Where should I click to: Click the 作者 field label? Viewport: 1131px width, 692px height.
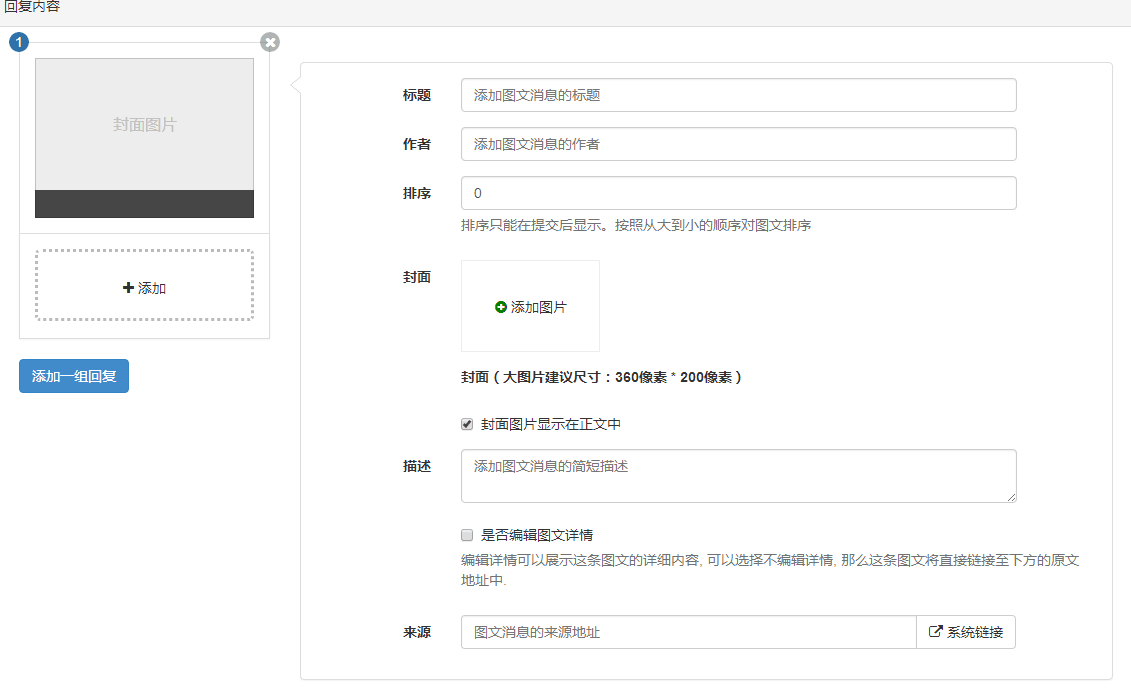417,144
